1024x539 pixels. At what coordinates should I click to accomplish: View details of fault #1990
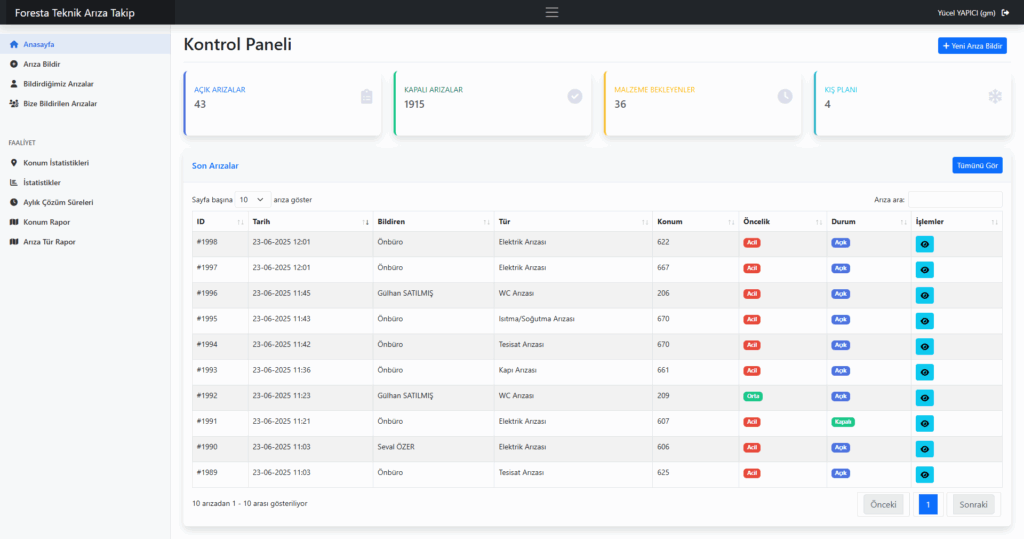click(x=924, y=449)
